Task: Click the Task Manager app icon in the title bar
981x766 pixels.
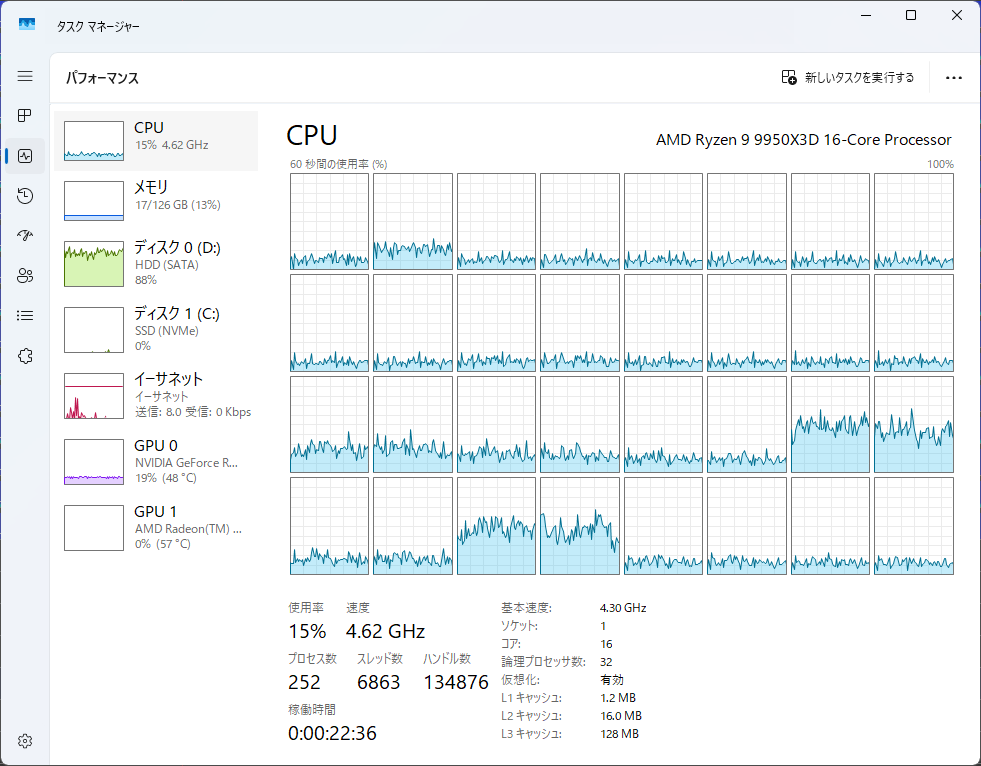Action: [x=27, y=24]
